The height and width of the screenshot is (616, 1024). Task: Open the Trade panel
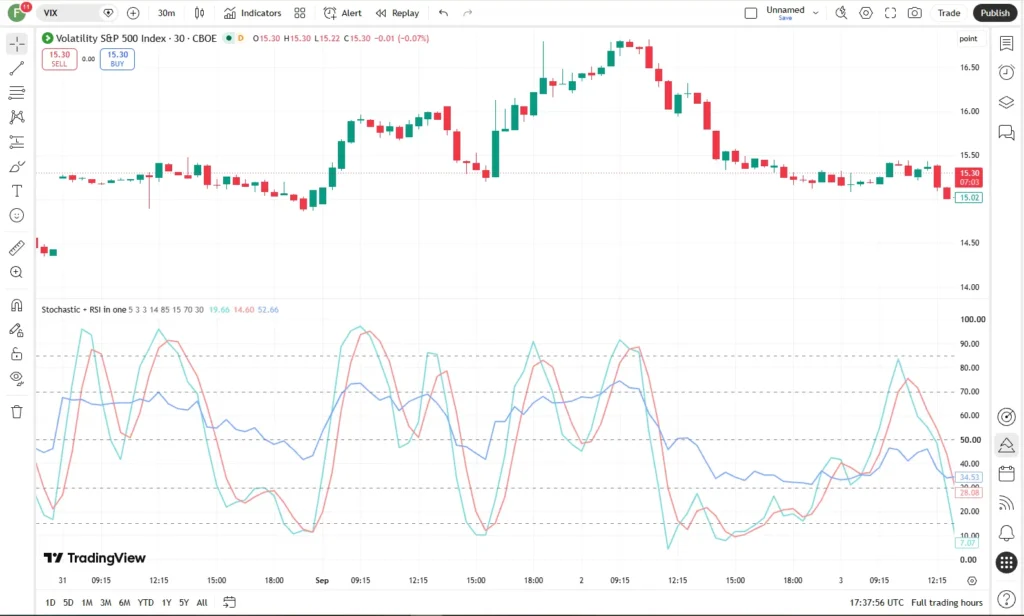coord(949,12)
